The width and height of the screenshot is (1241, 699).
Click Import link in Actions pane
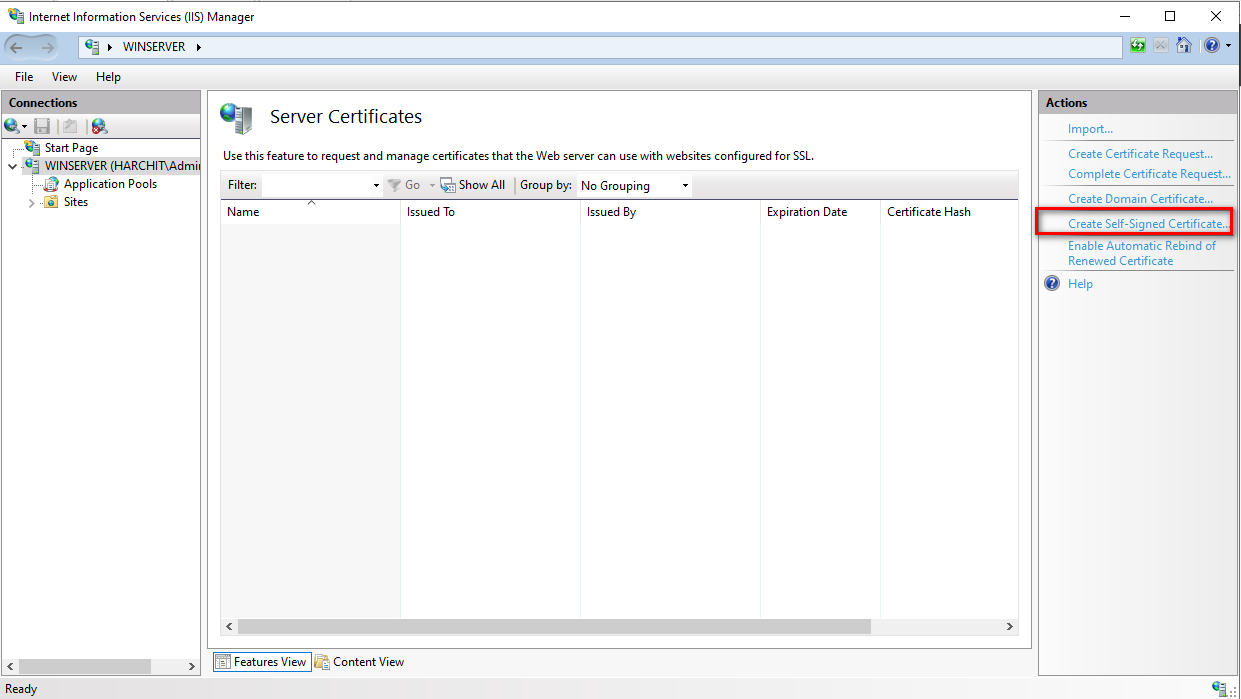tap(1090, 129)
